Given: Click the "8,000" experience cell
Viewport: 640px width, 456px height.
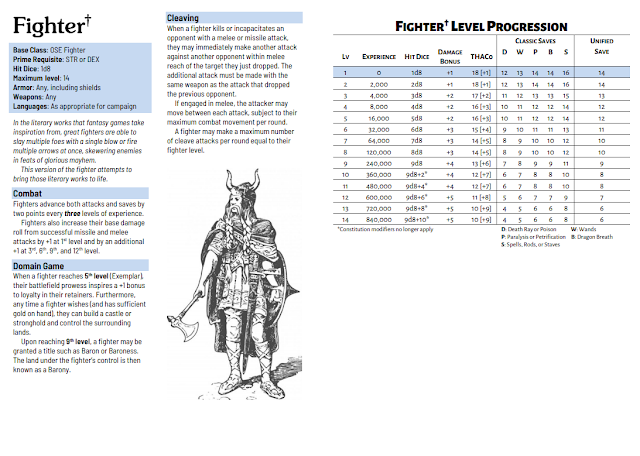Looking at the screenshot, I should [x=379, y=107].
